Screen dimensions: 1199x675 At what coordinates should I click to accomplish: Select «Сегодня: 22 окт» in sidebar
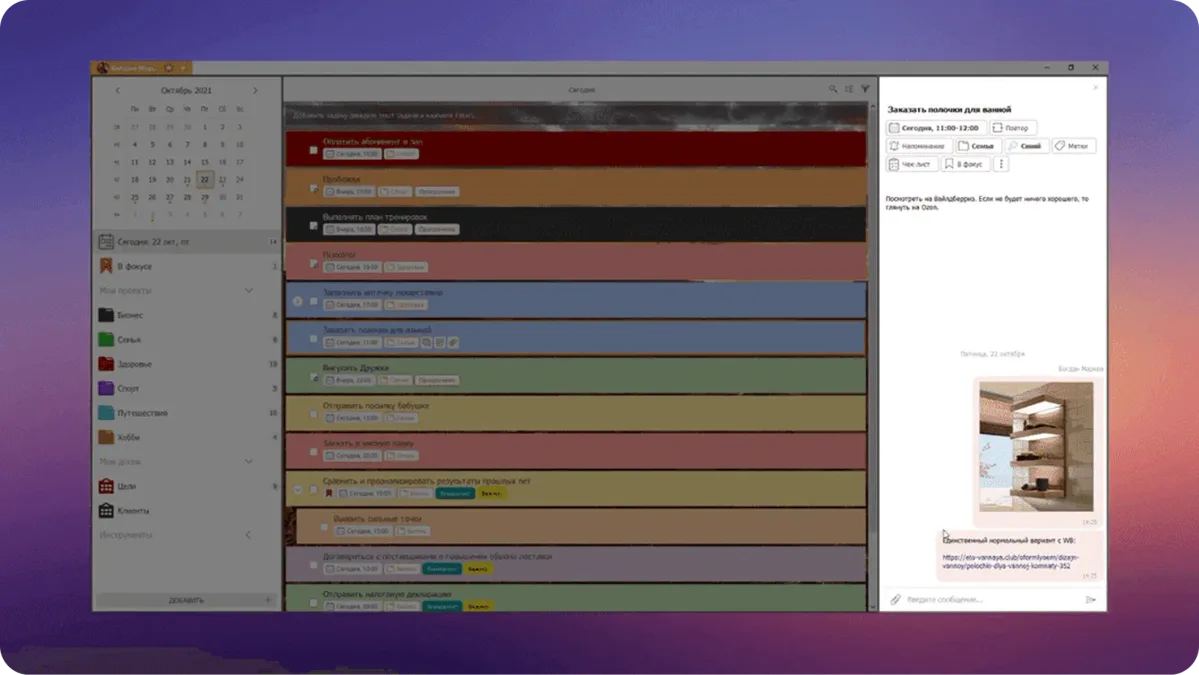pos(150,242)
